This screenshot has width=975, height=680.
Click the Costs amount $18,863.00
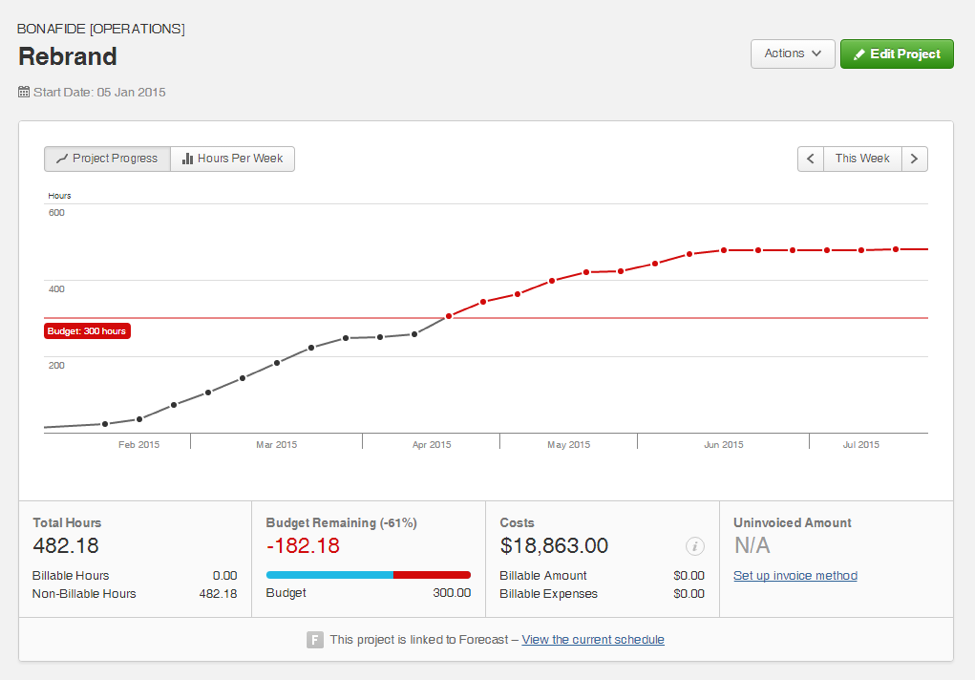click(554, 546)
